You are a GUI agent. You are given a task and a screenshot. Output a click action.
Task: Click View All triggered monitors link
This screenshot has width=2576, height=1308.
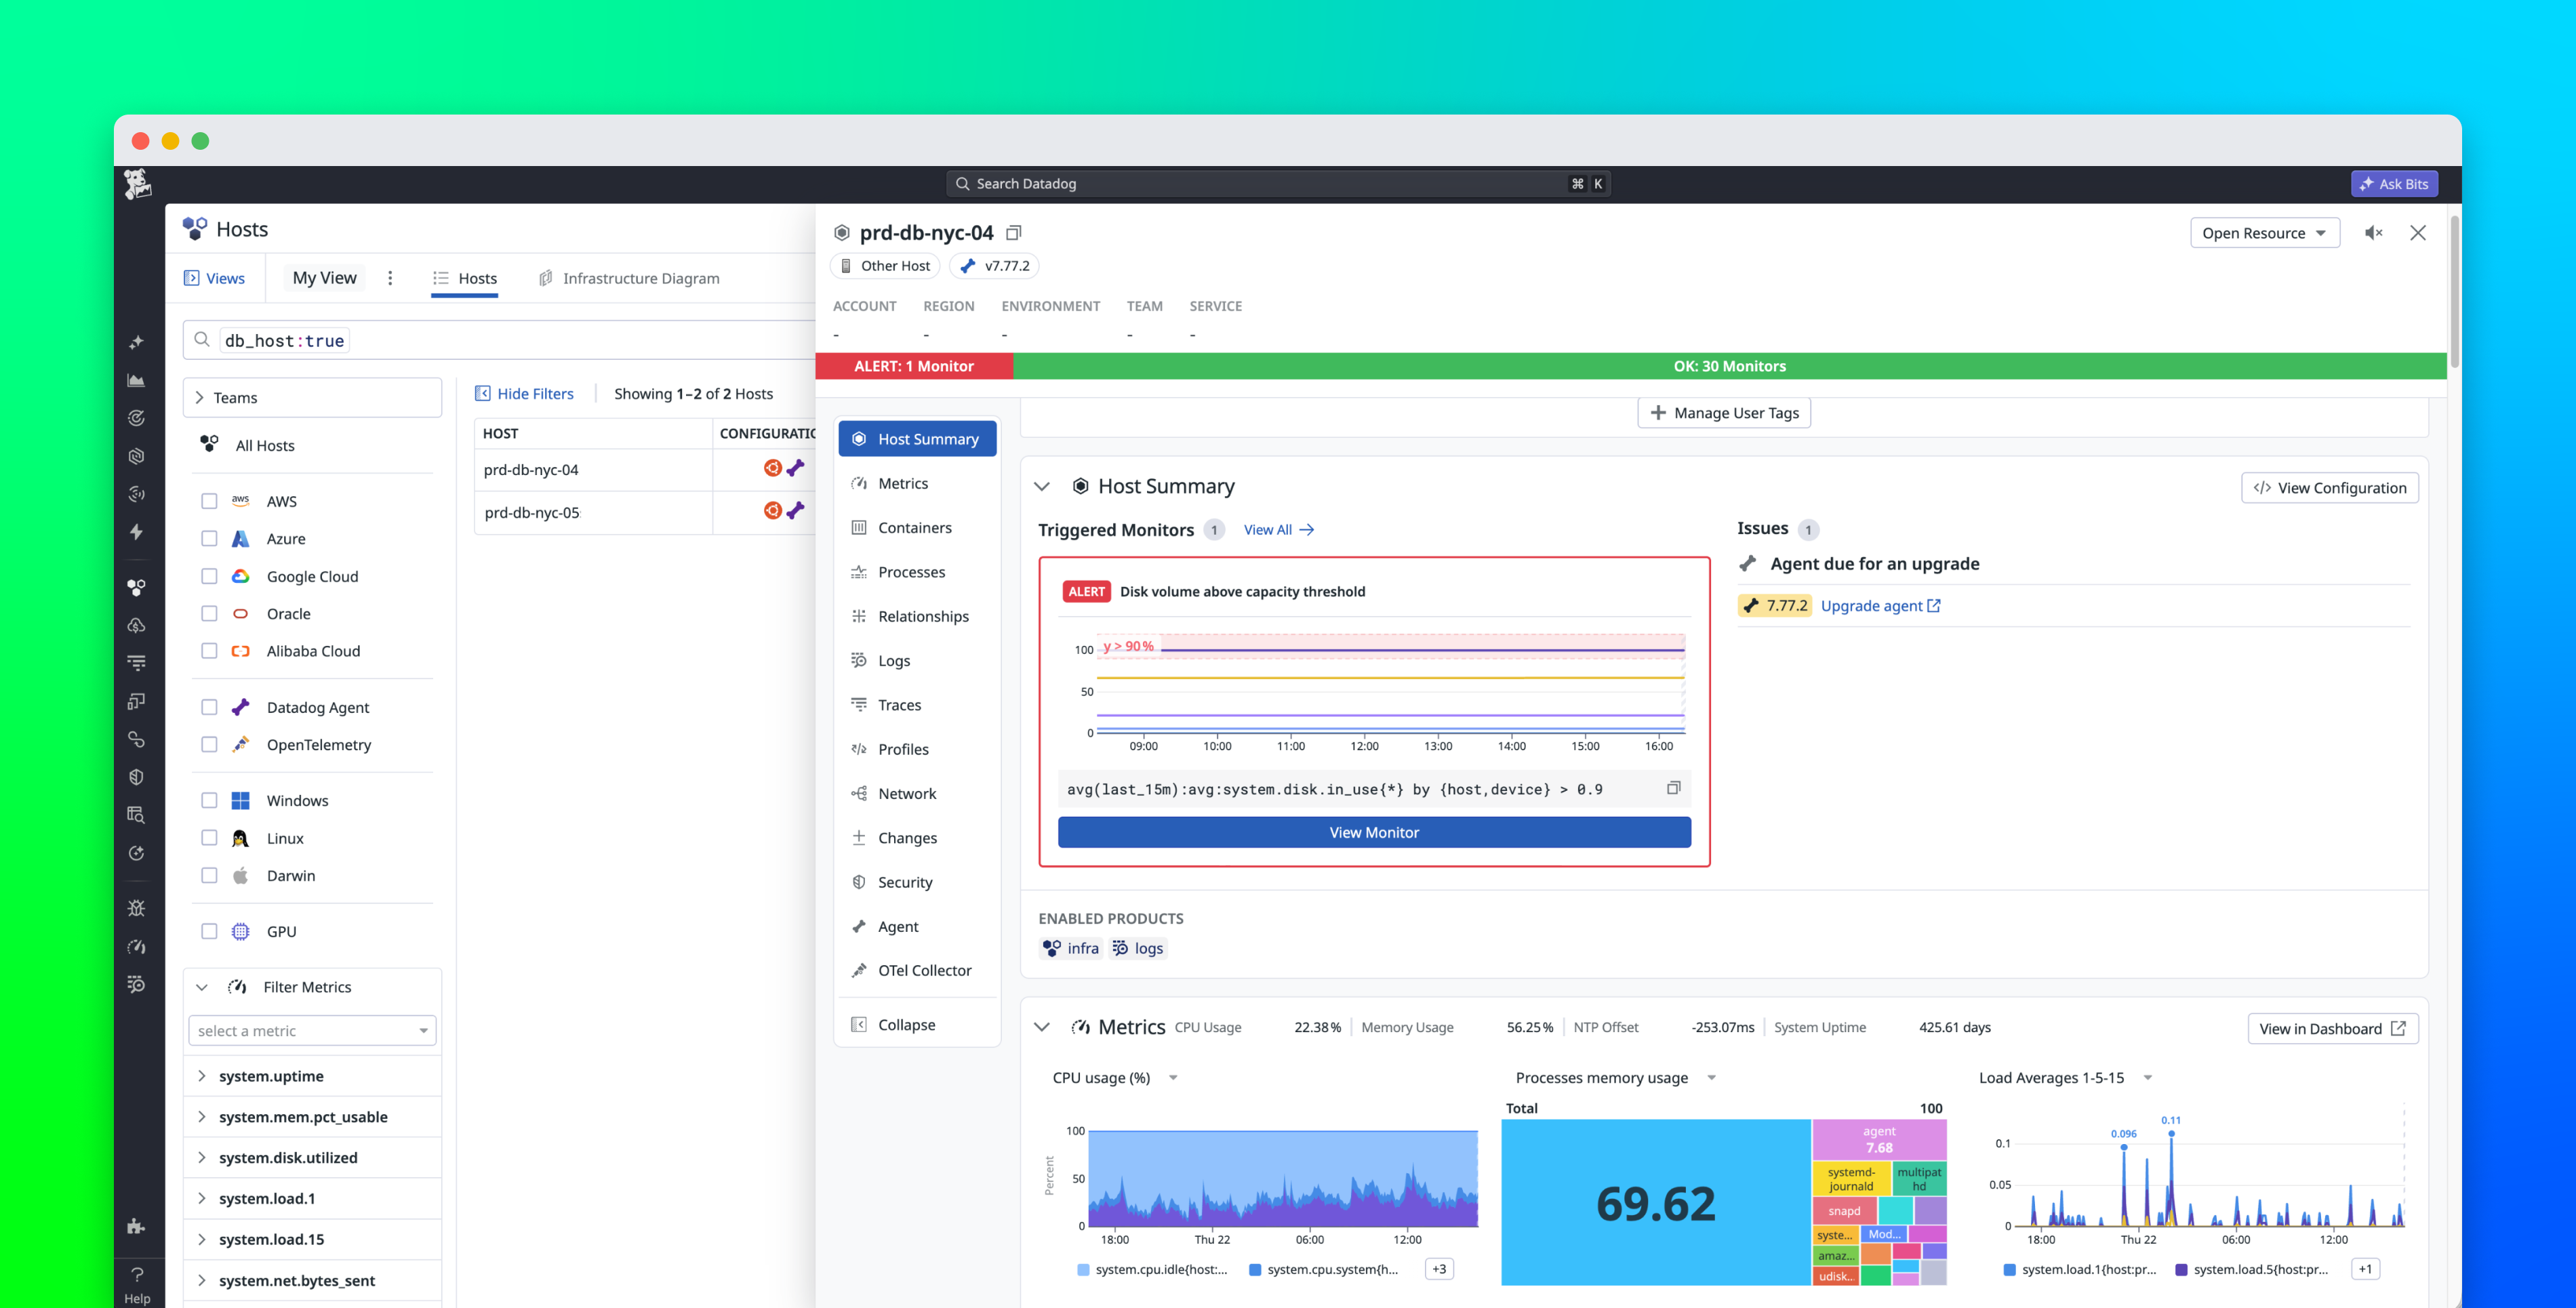(1278, 530)
